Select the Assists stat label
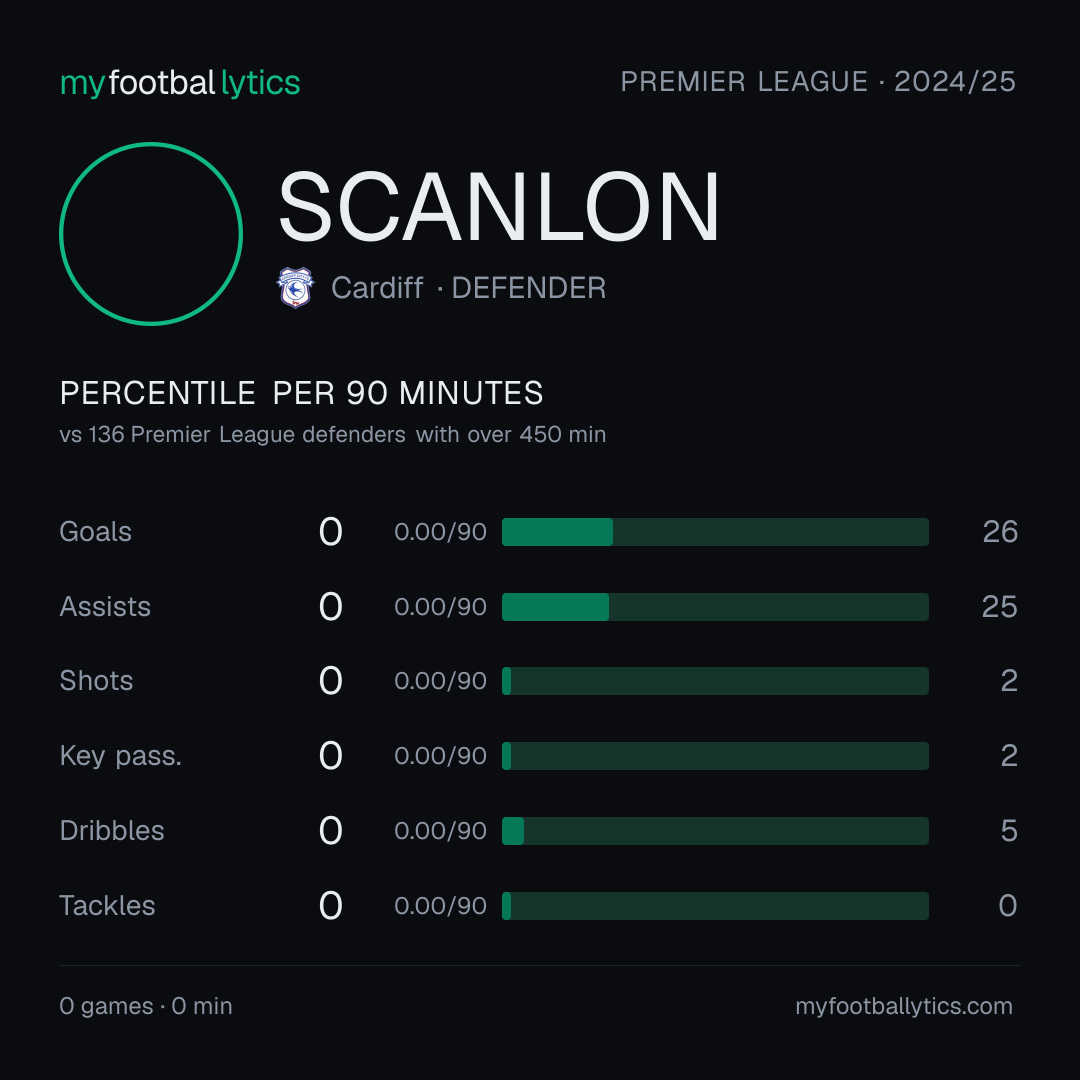 point(105,607)
